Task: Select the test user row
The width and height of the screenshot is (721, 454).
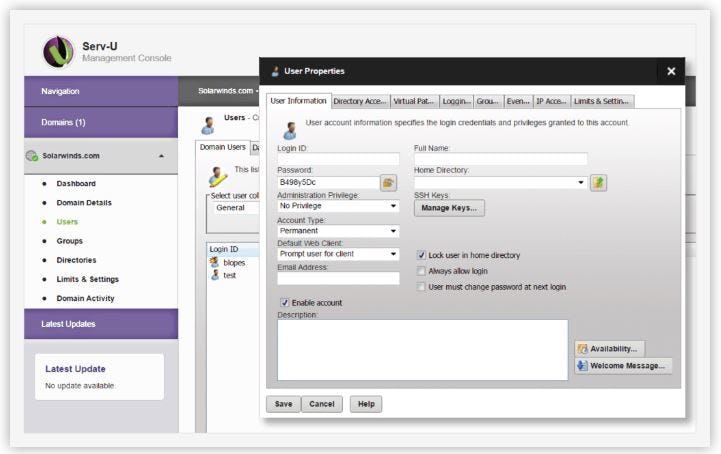Action: (234, 275)
